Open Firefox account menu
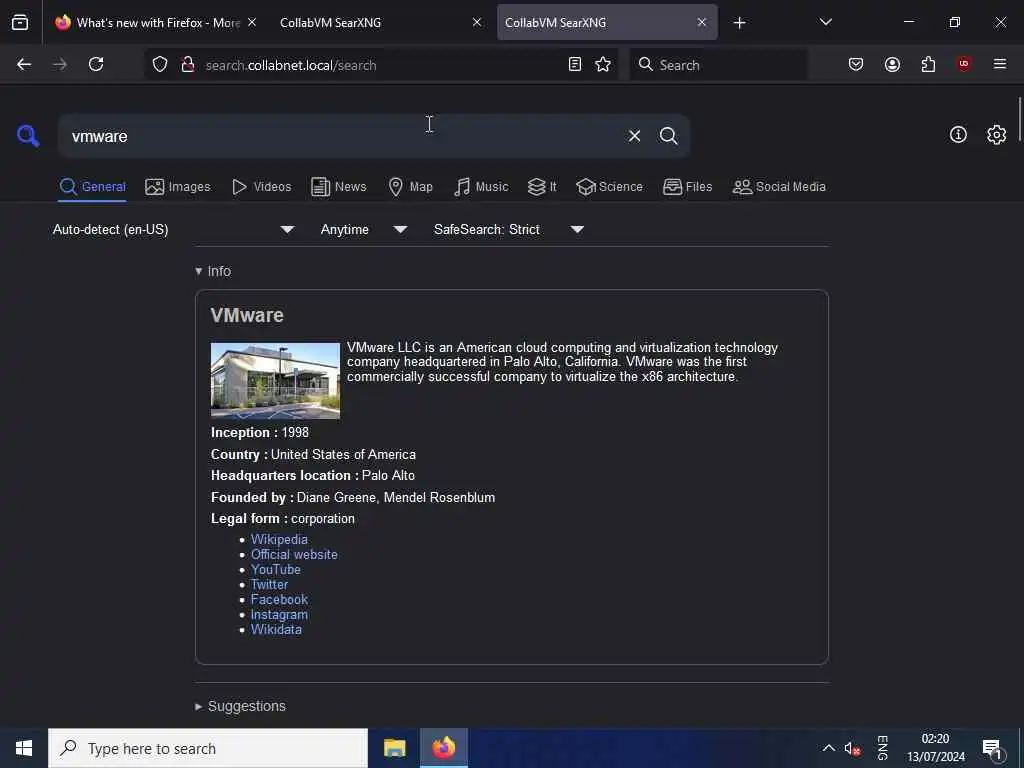 coord(893,64)
